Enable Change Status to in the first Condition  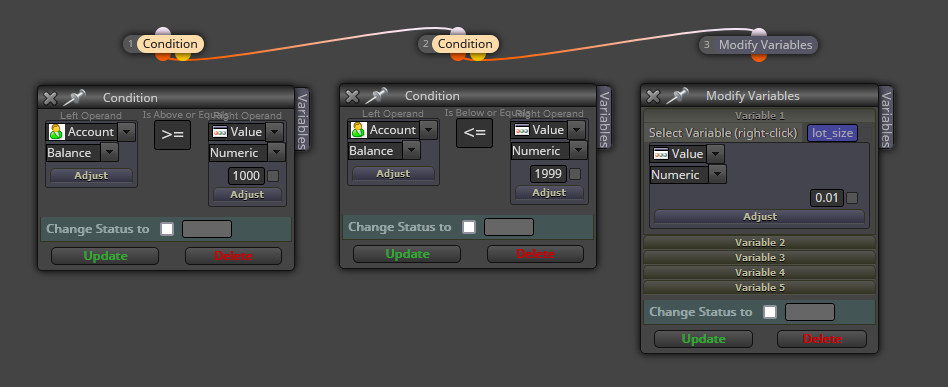pyautogui.click(x=167, y=229)
